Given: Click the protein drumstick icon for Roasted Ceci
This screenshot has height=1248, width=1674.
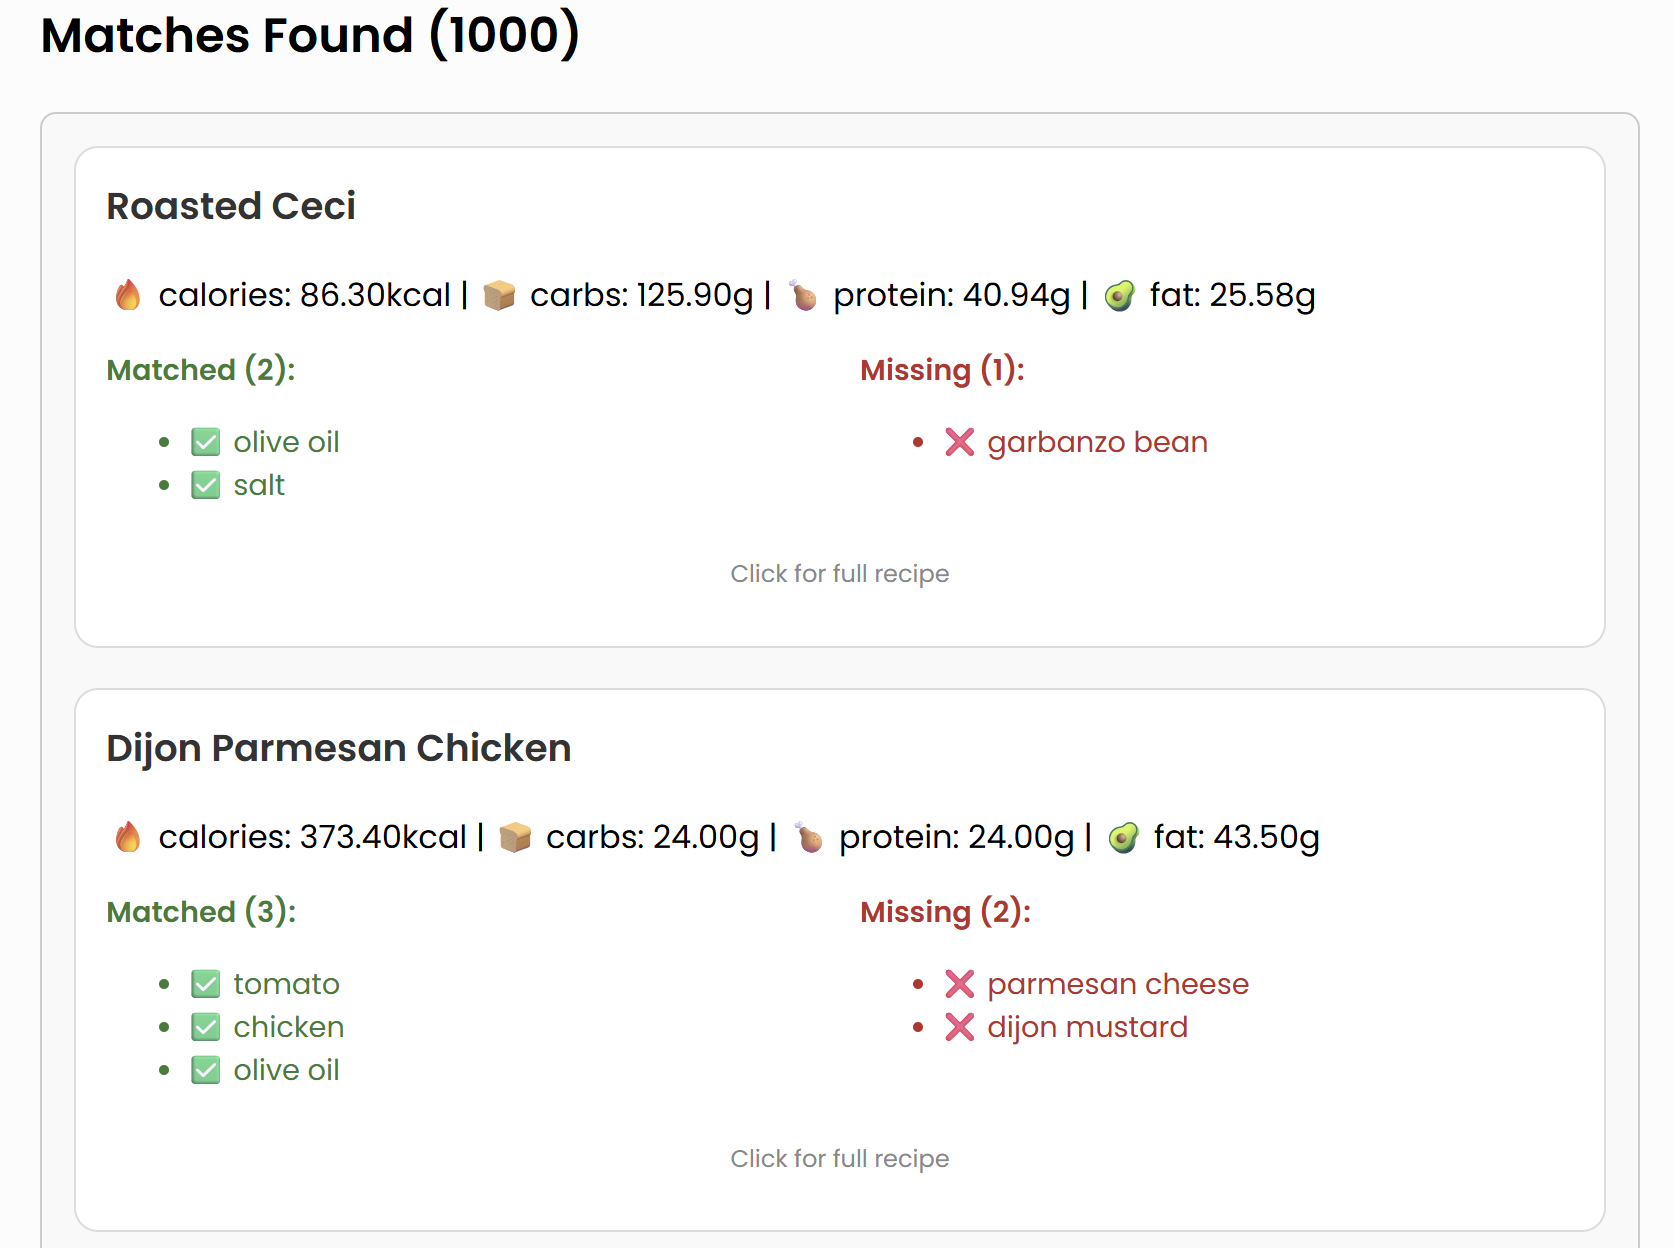Looking at the screenshot, I should coord(803,295).
